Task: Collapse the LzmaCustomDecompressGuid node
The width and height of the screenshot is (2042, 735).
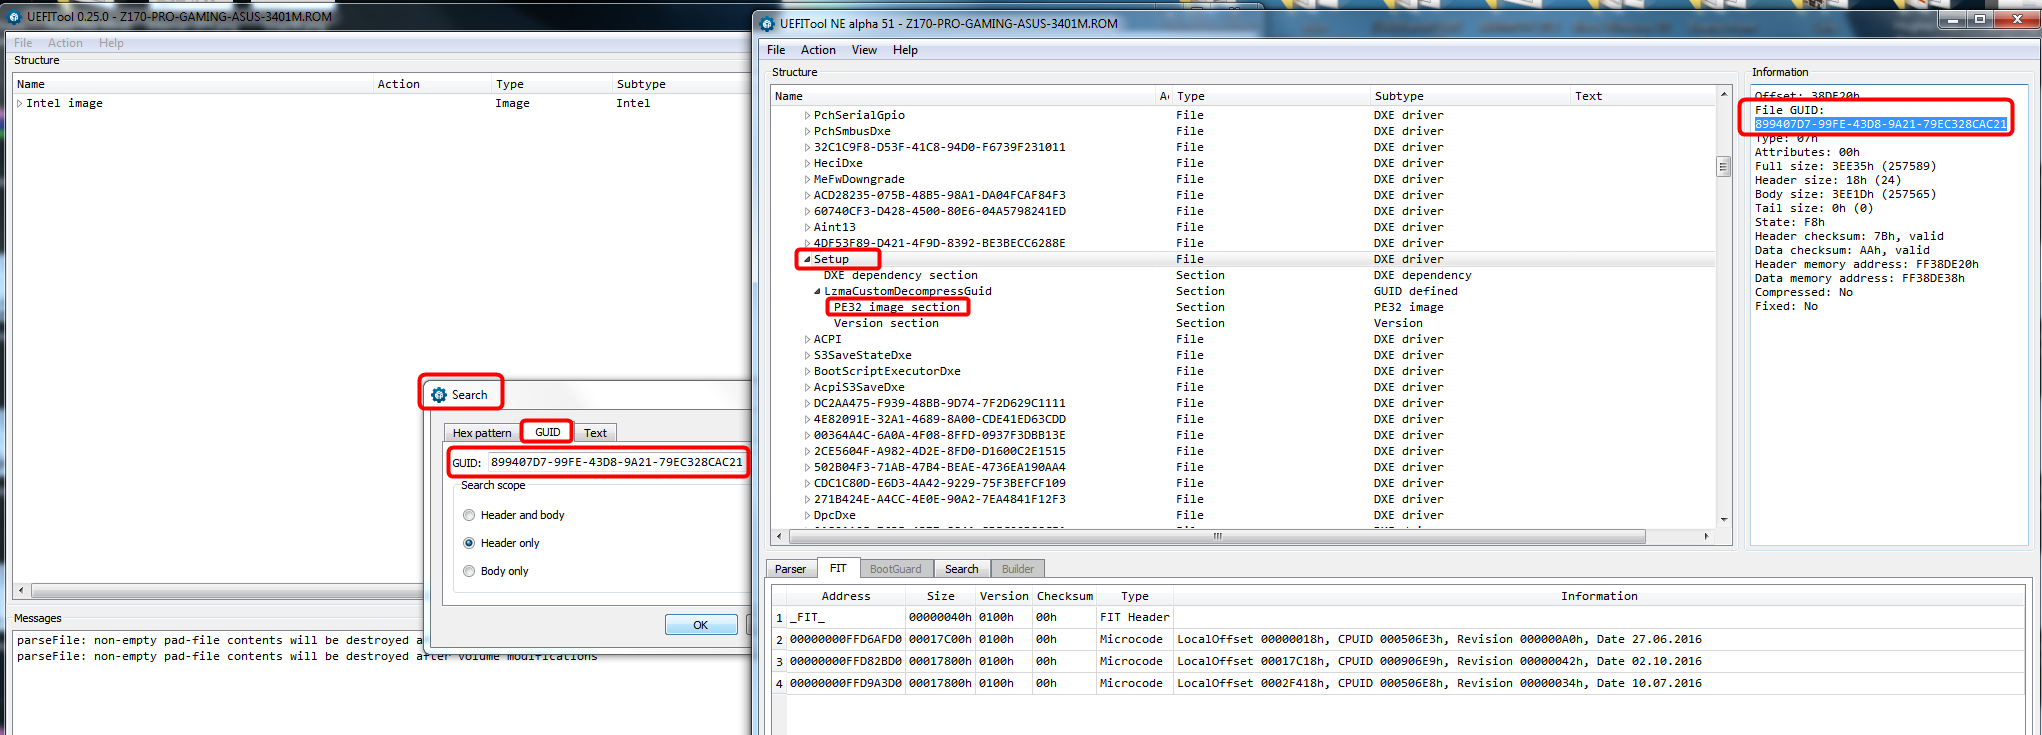Action: point(817,291)
